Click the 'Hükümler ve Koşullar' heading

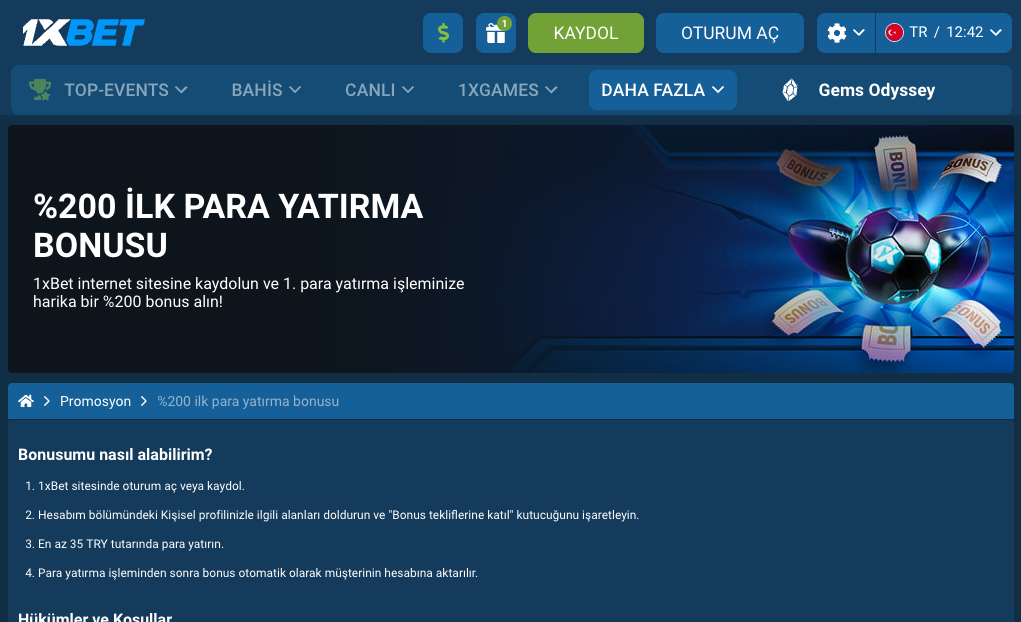point(95,616)
